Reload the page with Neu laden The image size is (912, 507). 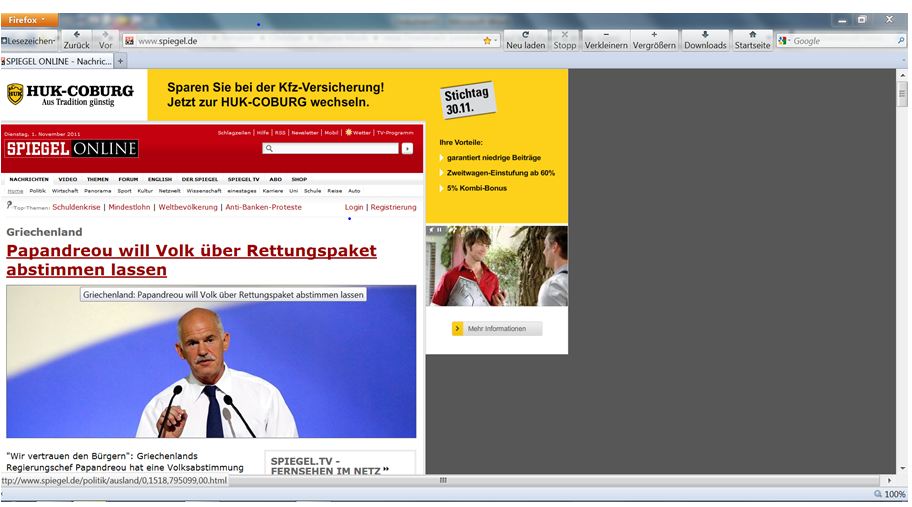(x=525, y=40)
